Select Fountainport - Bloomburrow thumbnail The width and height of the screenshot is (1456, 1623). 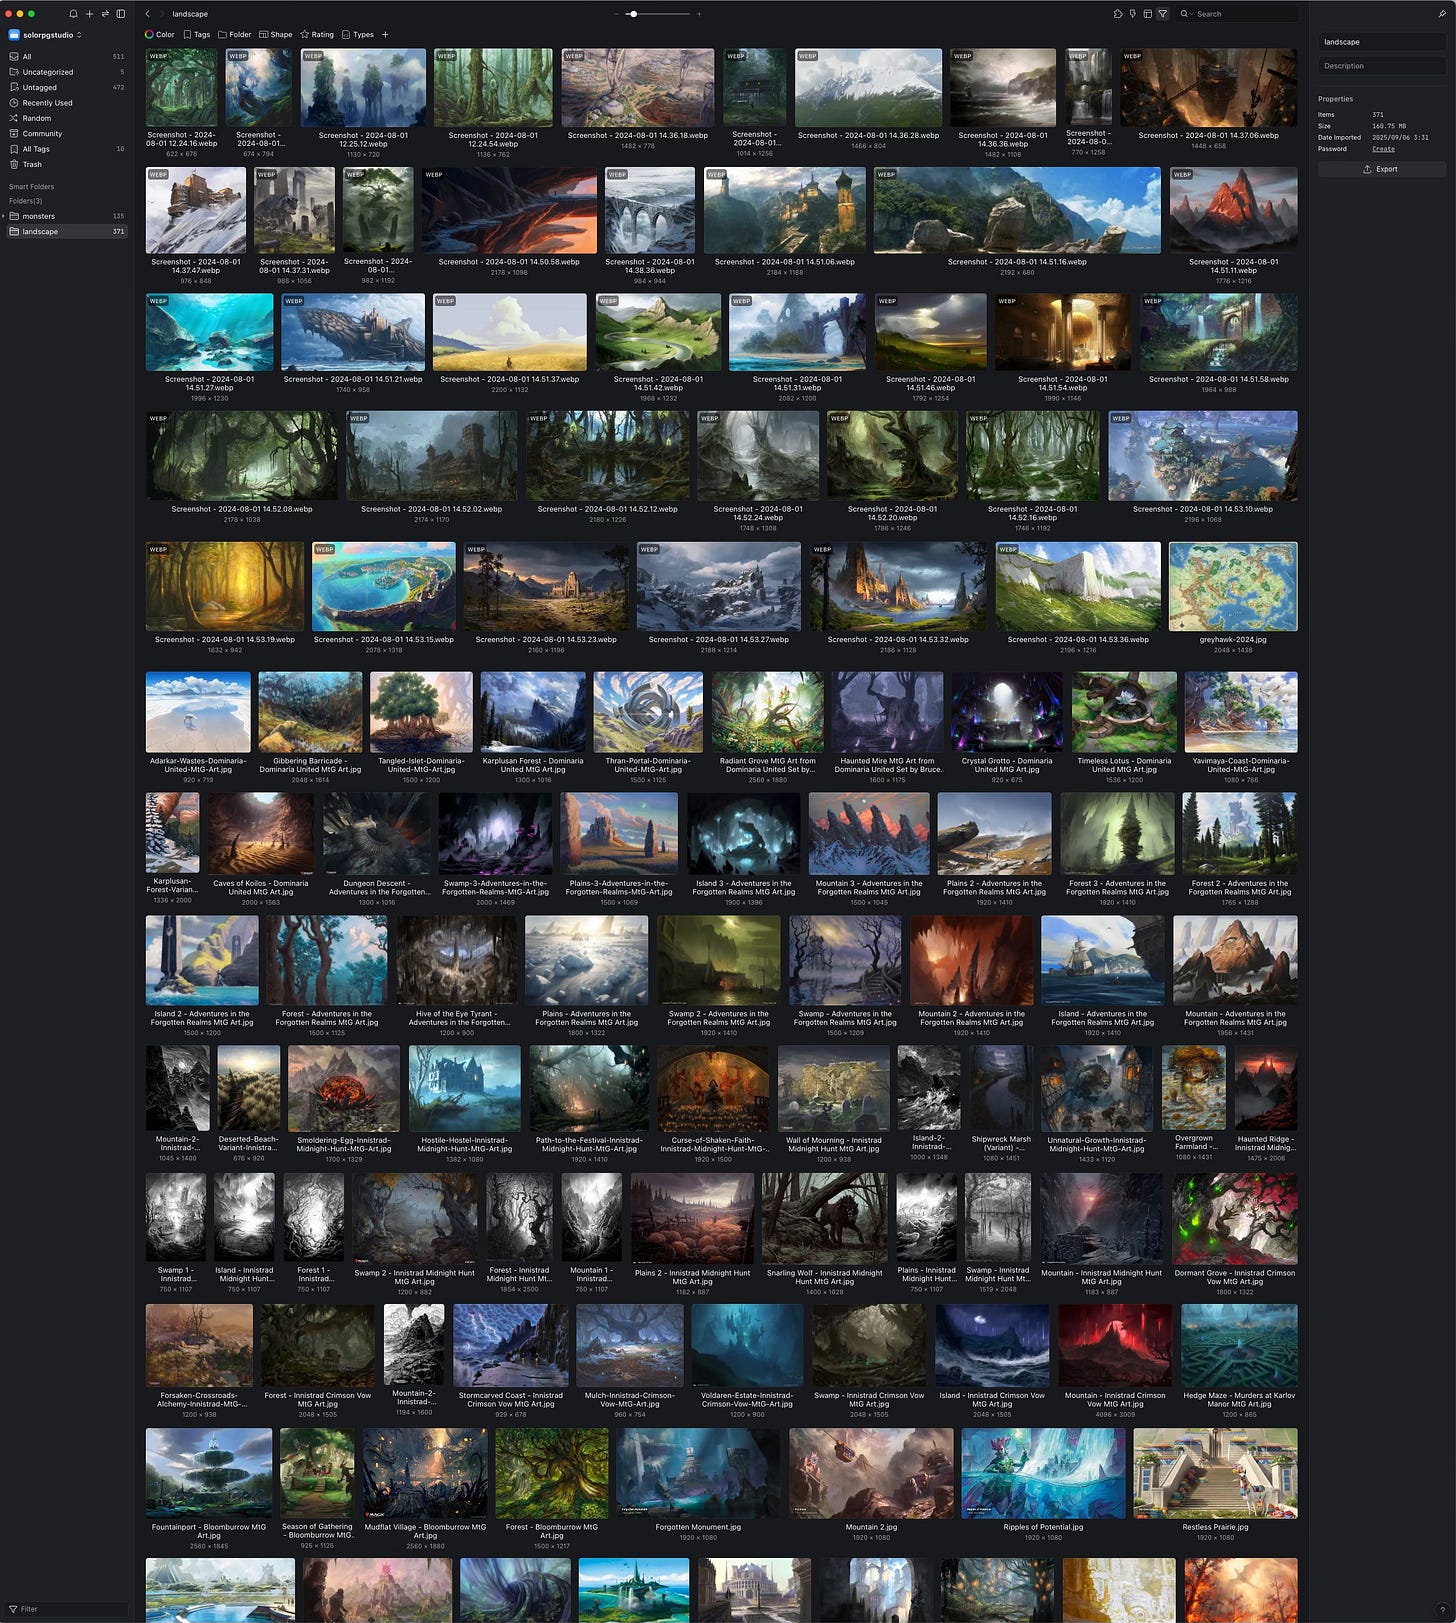tap(208, 1473)
